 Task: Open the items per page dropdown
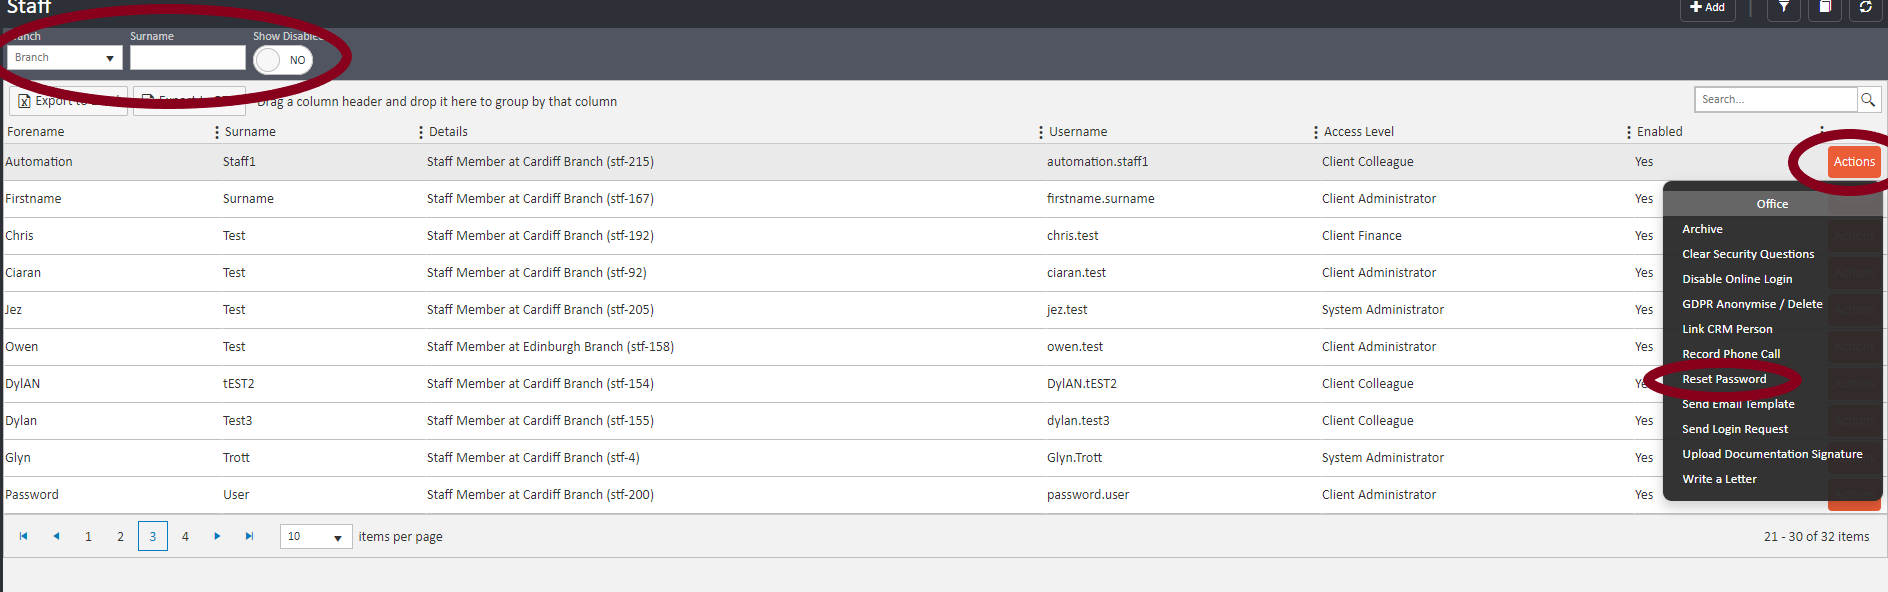[x=315, y=537]
